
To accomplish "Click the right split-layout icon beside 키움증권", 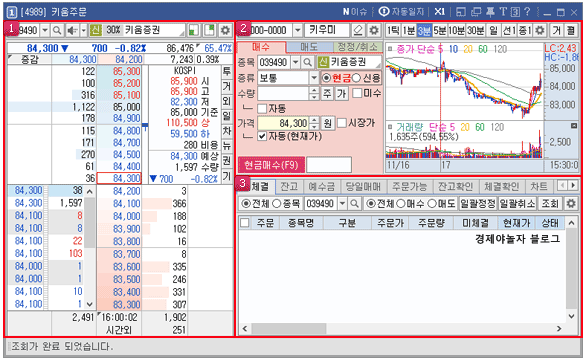I will tap(209, 30).
